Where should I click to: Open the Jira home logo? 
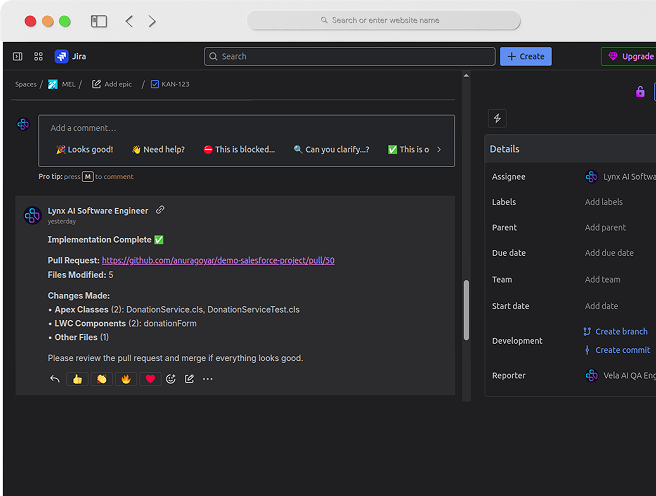tap(70, 56)
